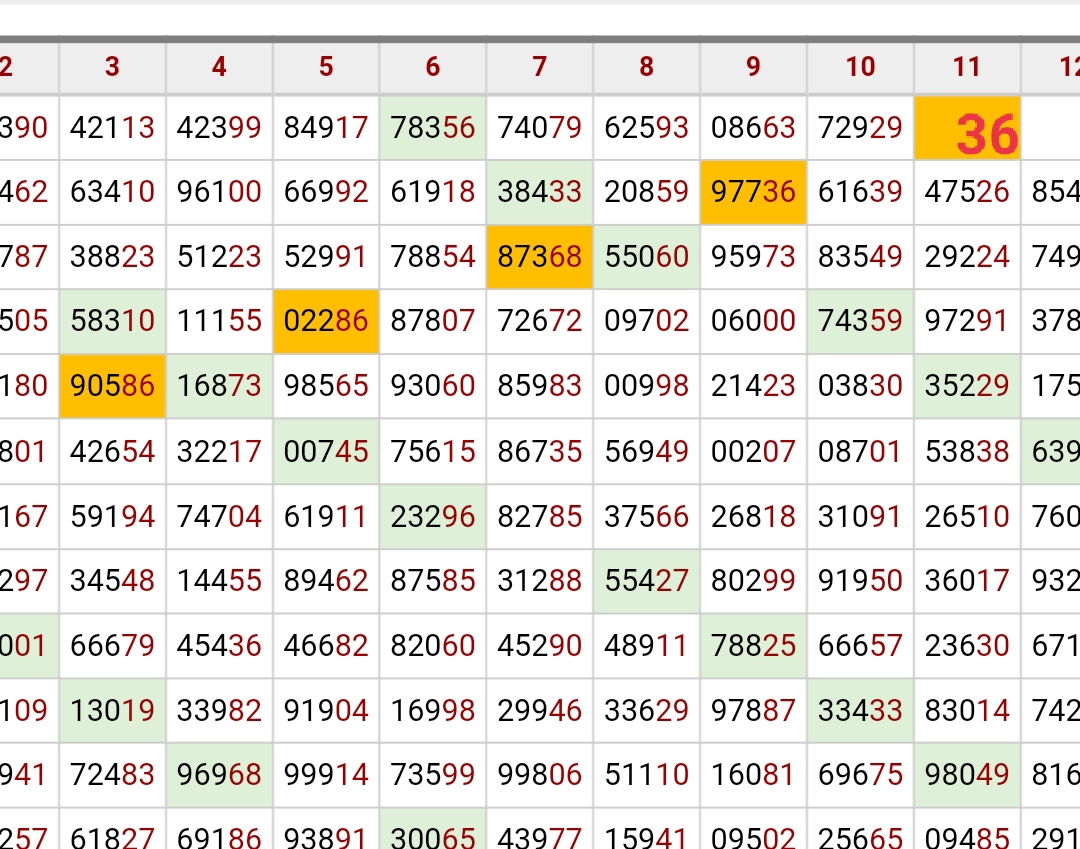Select green cell 23296

tap(433, 516)
